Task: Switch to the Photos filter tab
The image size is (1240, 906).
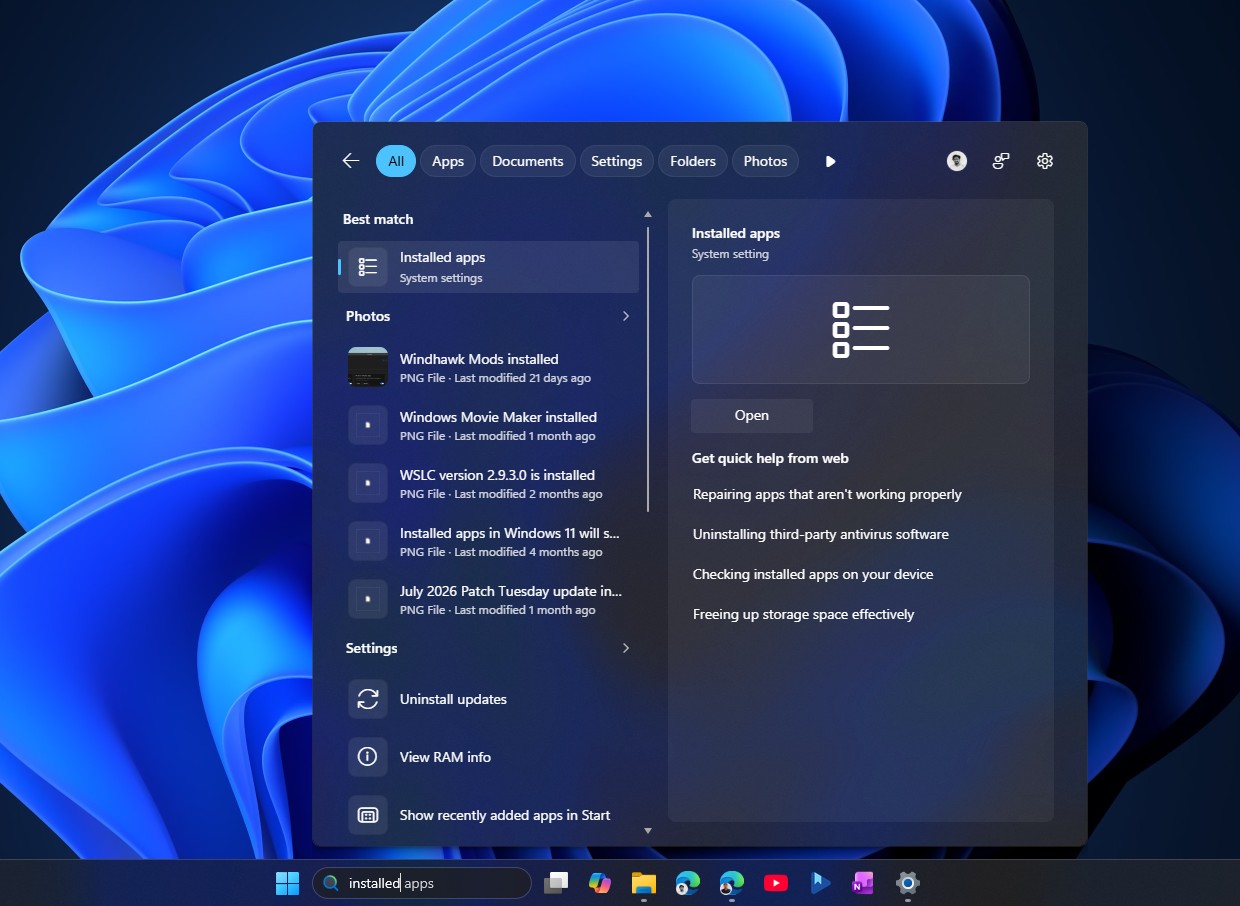Action: pos(766,161)
